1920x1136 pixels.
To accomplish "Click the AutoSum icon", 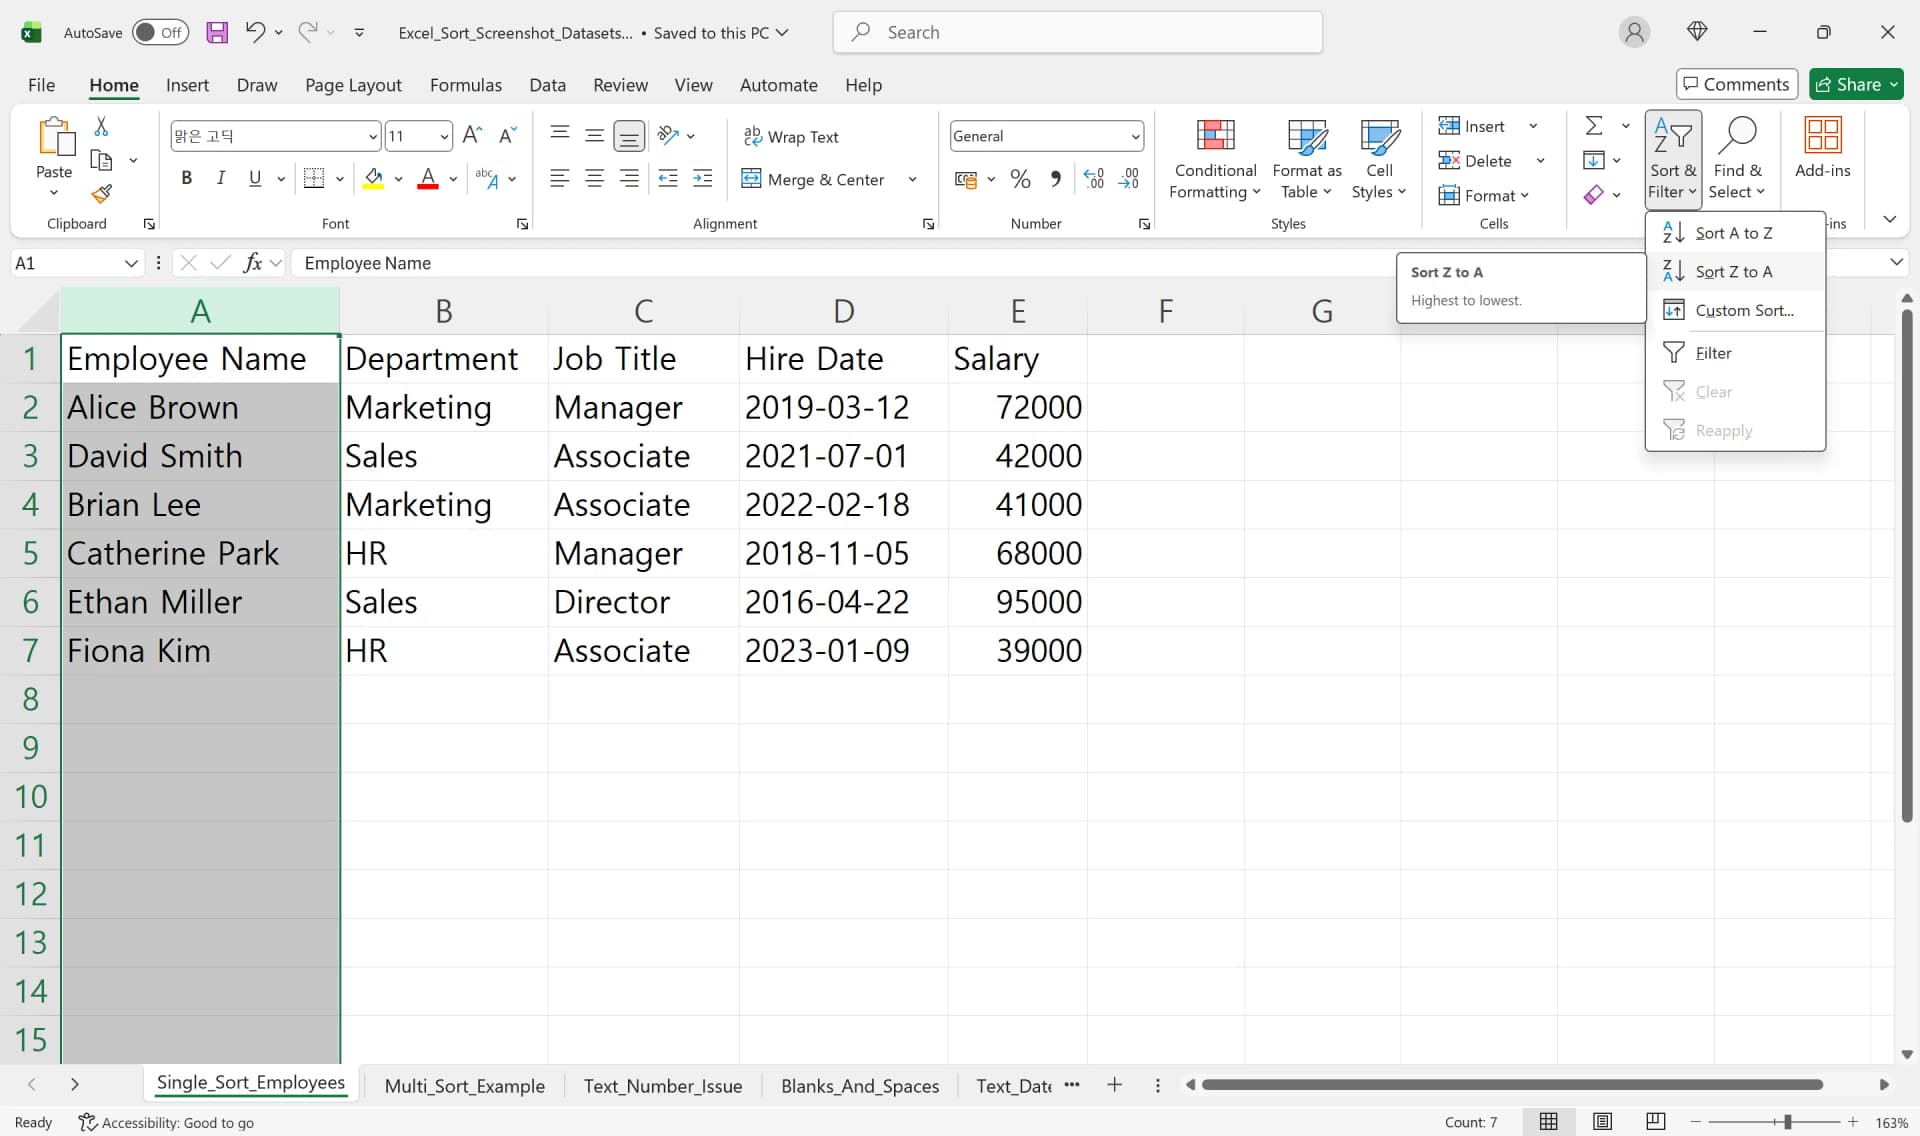I will pos(1593,125).
